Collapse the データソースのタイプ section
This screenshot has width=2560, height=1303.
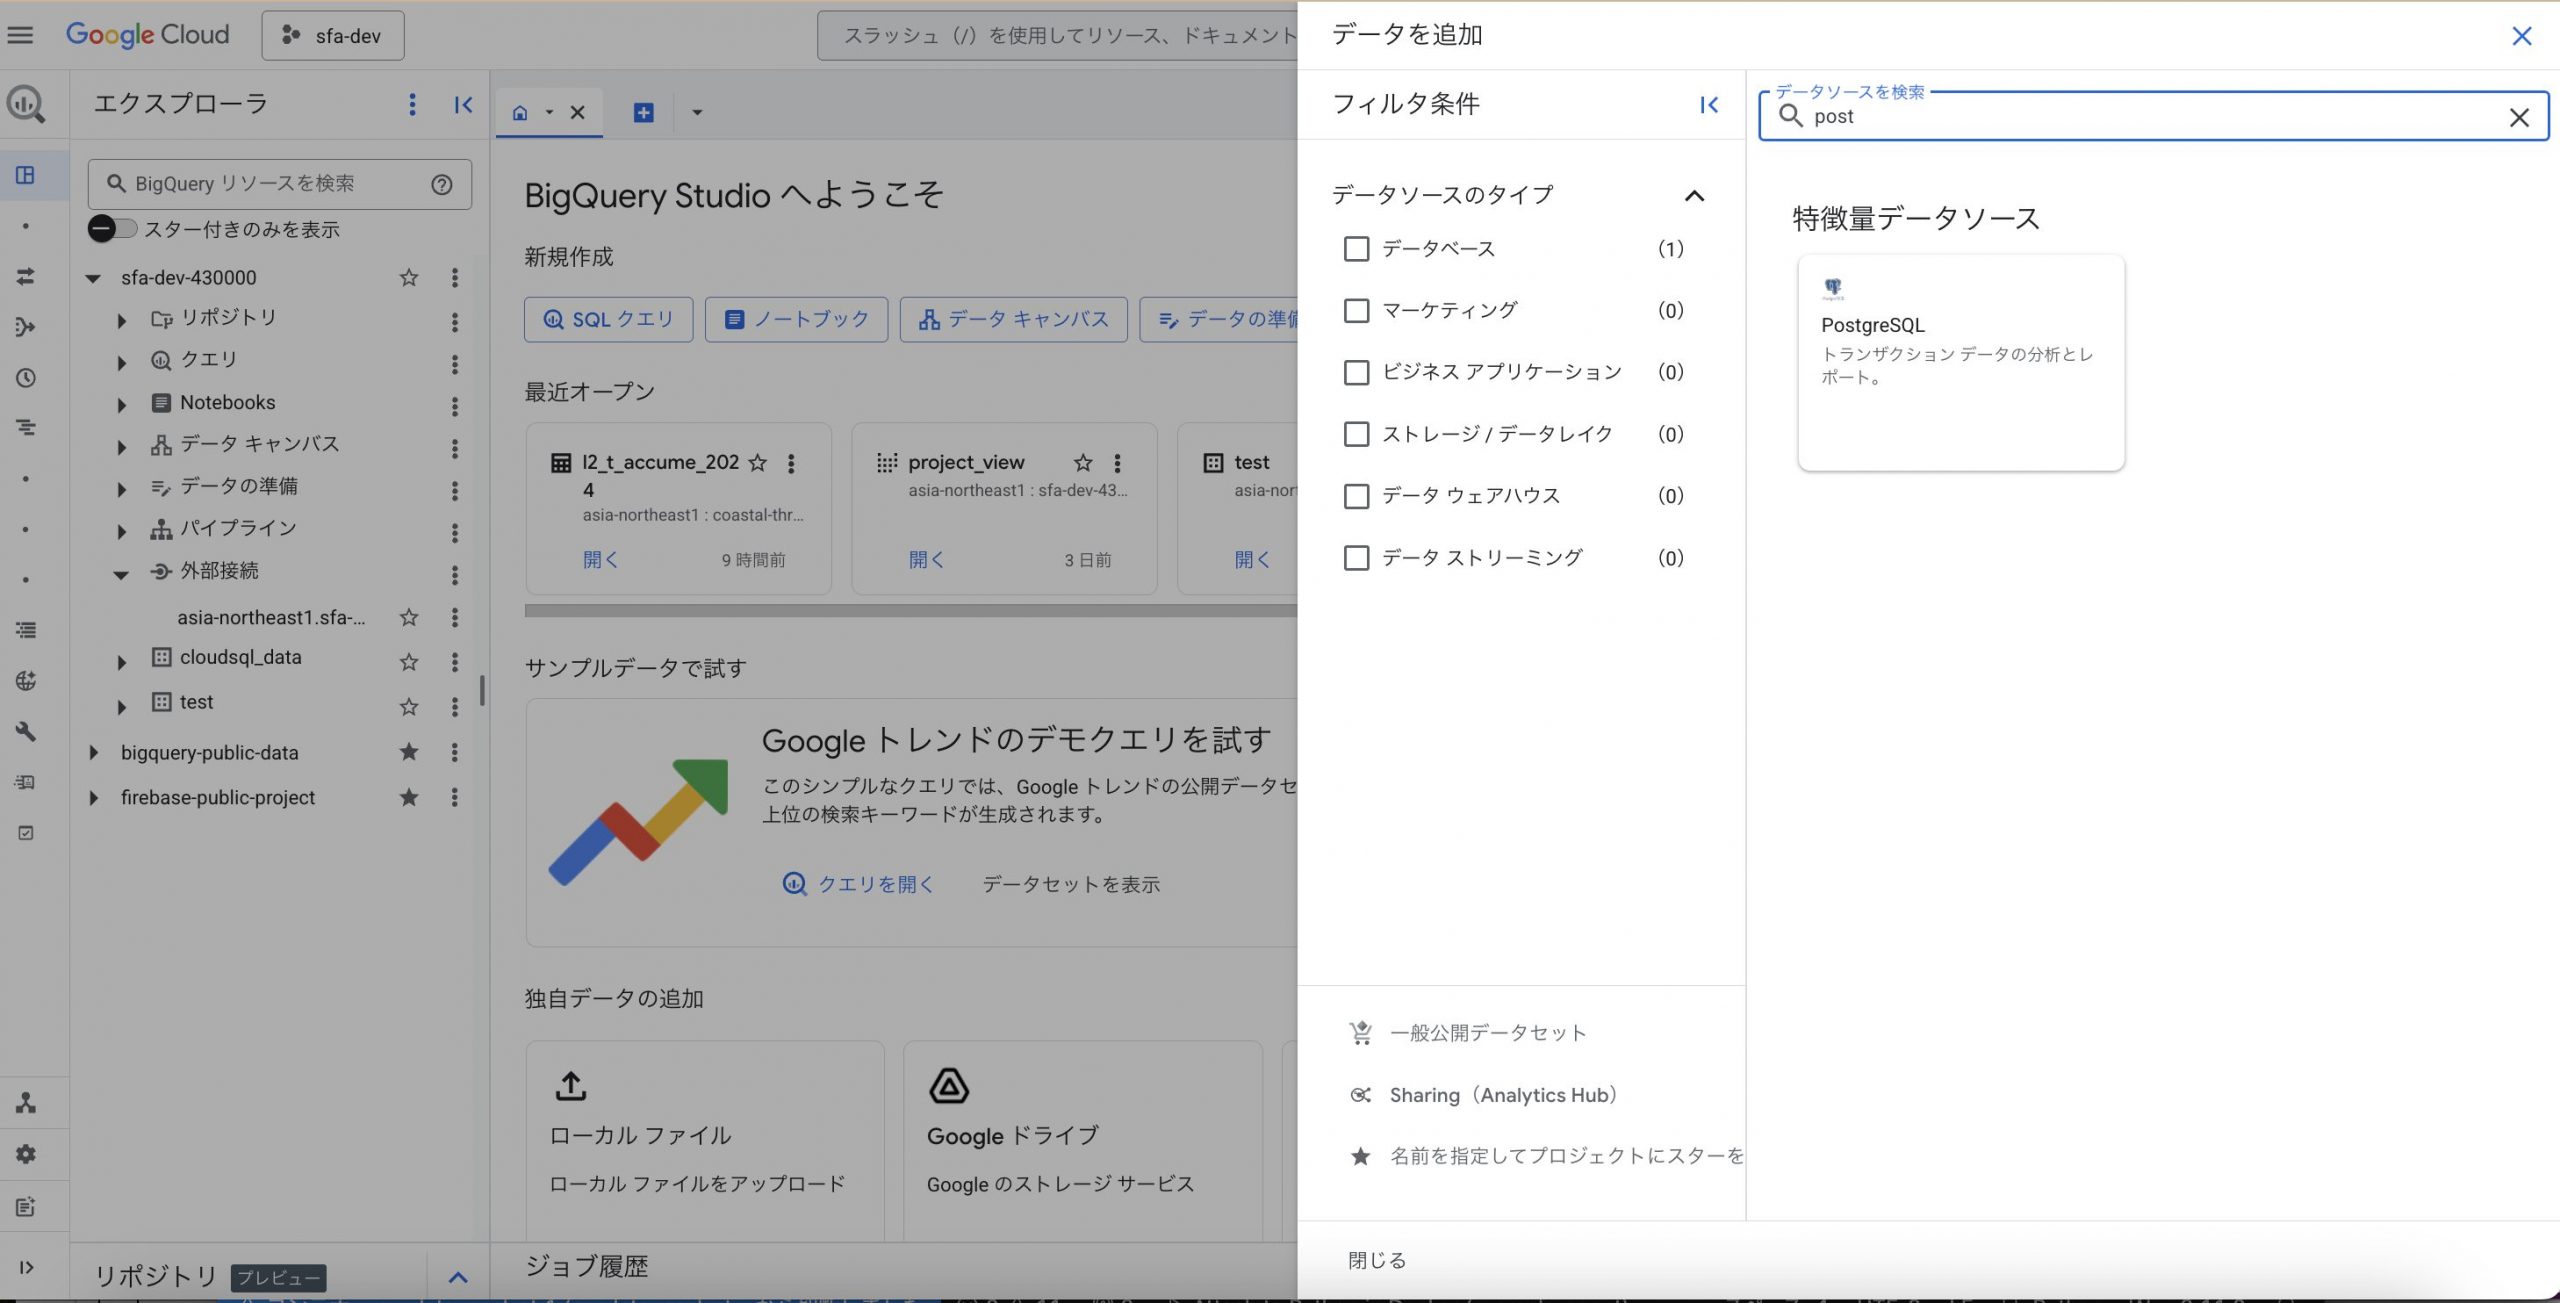(x=1694, y=195)
